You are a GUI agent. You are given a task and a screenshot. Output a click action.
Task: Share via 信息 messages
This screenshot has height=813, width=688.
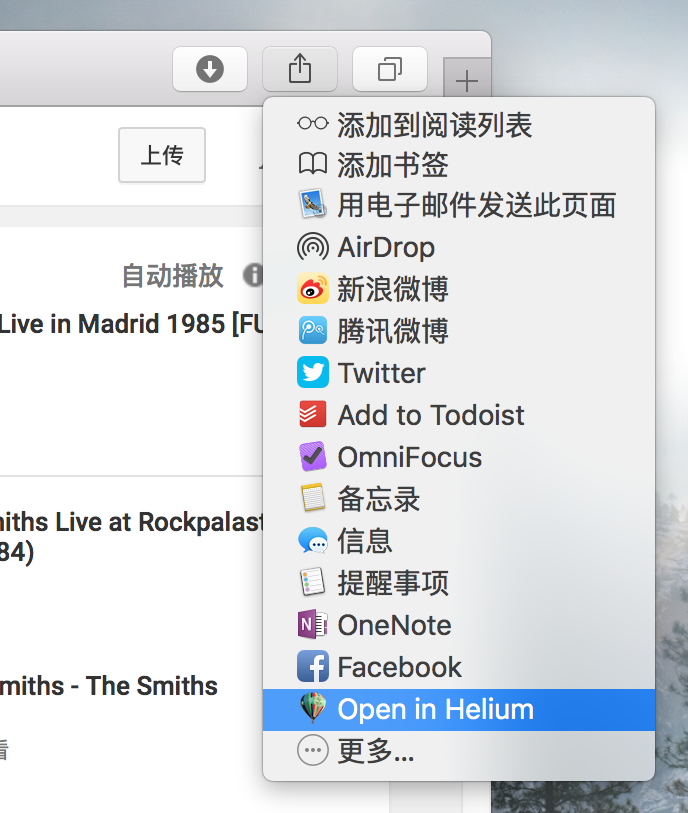point(459,541)
